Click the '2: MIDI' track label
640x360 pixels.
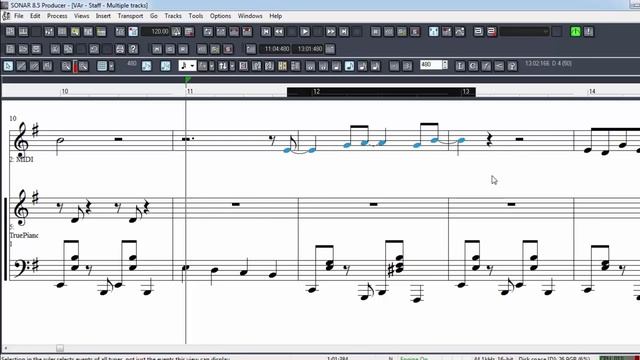21,159
